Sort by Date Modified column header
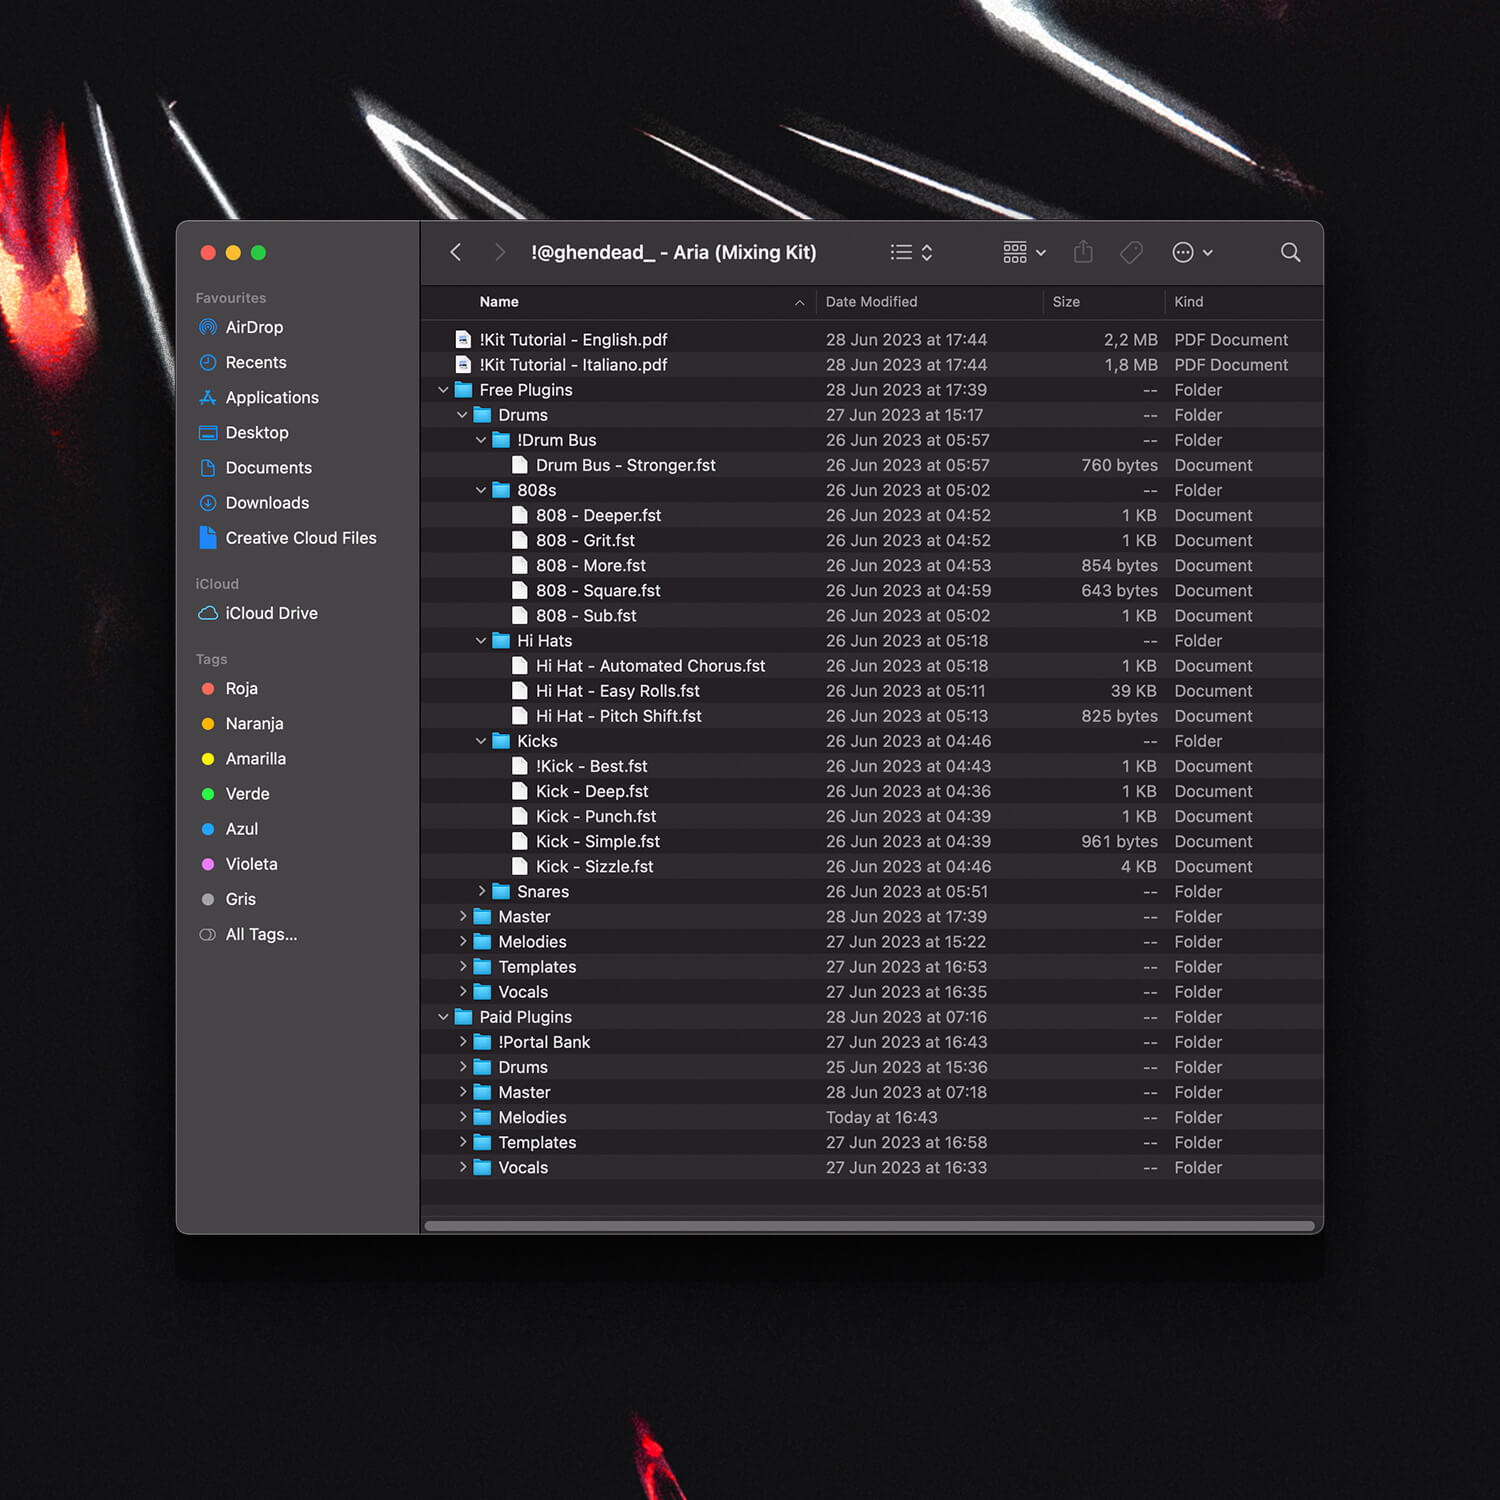Viewport: 1500px width, 1500px height. pos(871,301)
